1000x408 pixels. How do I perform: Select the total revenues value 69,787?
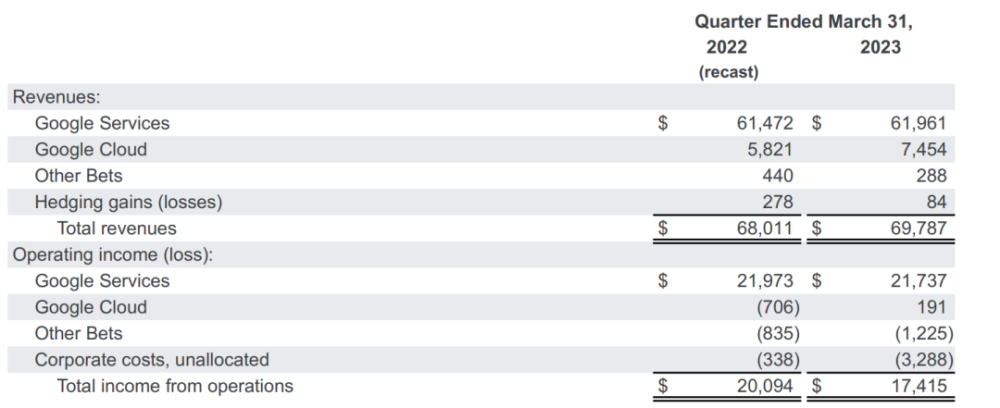[x=917, y=228]
